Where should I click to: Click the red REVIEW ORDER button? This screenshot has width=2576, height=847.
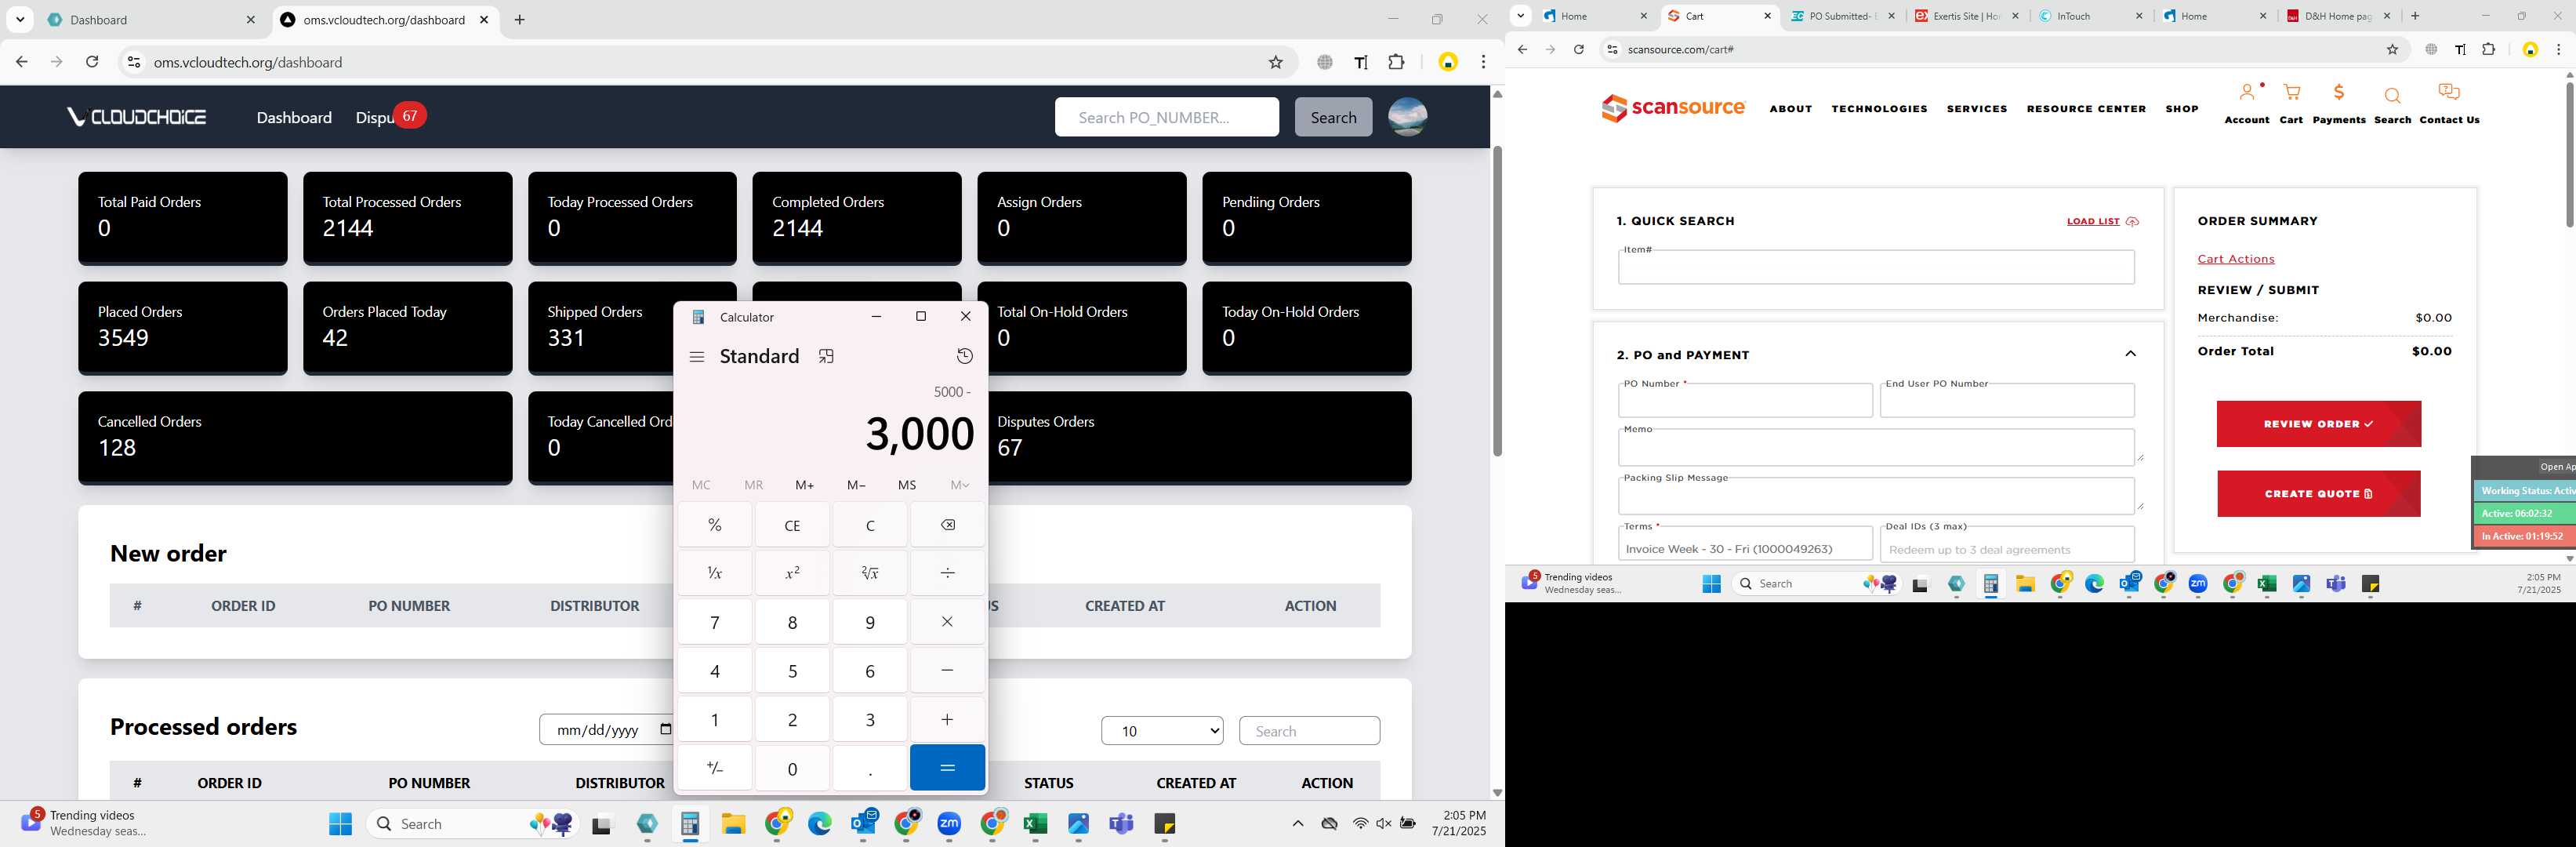pos(2318,424)
